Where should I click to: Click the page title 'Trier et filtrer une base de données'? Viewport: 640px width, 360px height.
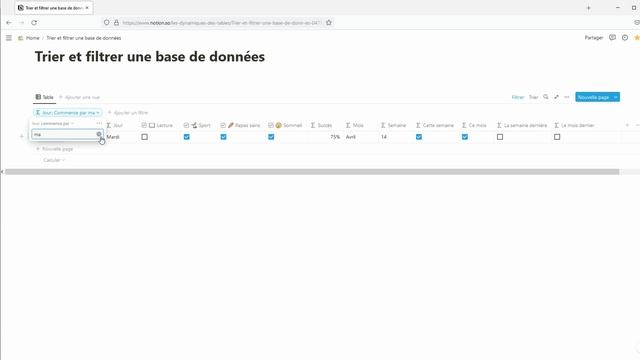point(150,57)
